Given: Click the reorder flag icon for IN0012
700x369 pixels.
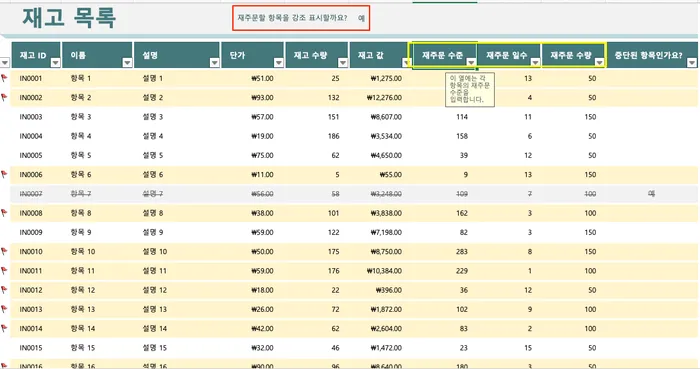Looking at the screenshot, I should click(4, 290).
